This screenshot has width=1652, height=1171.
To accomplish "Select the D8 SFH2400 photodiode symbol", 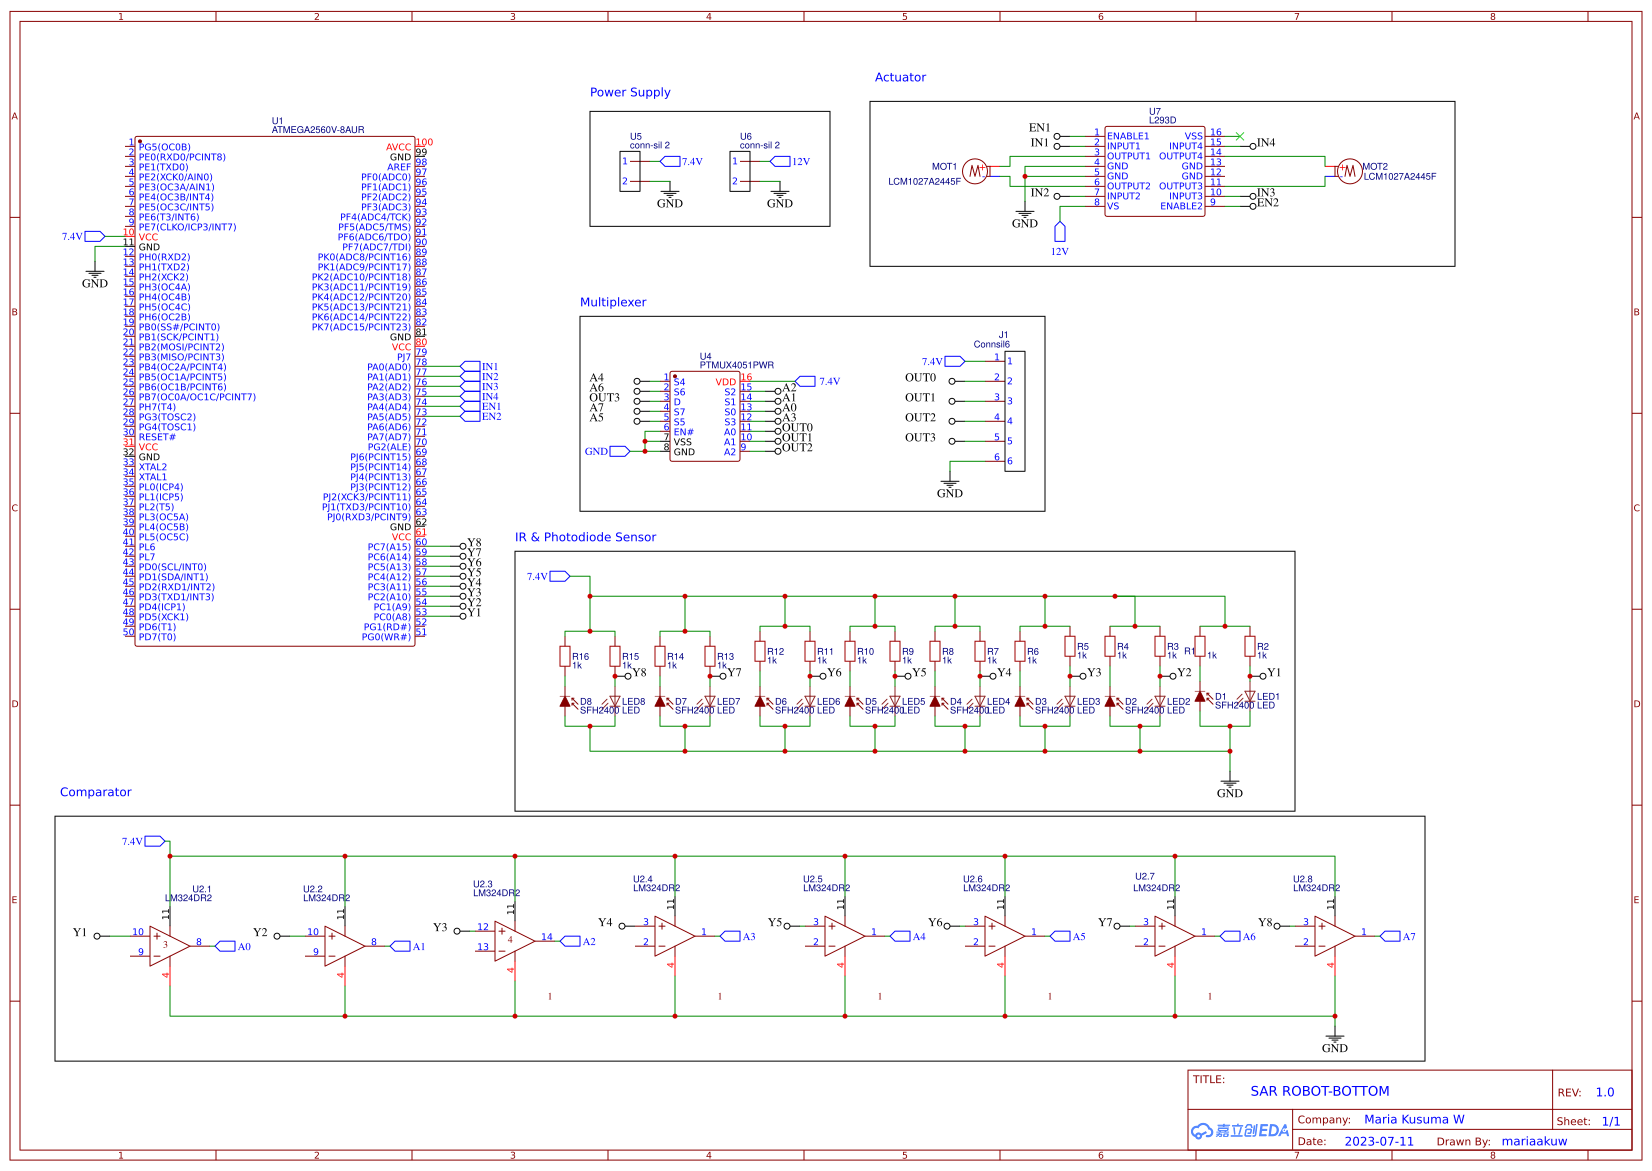I will 566,701.
